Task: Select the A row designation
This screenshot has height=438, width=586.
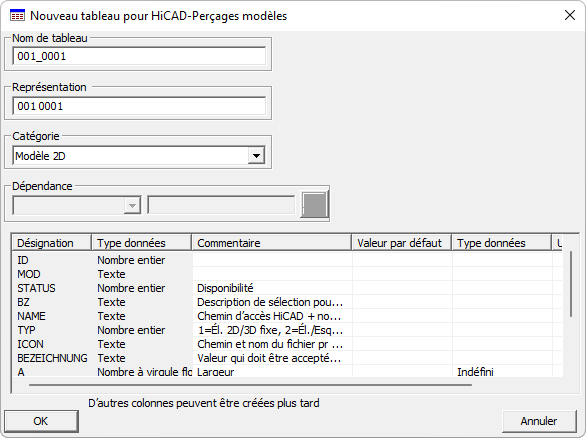Action: (x=21, y=372)
